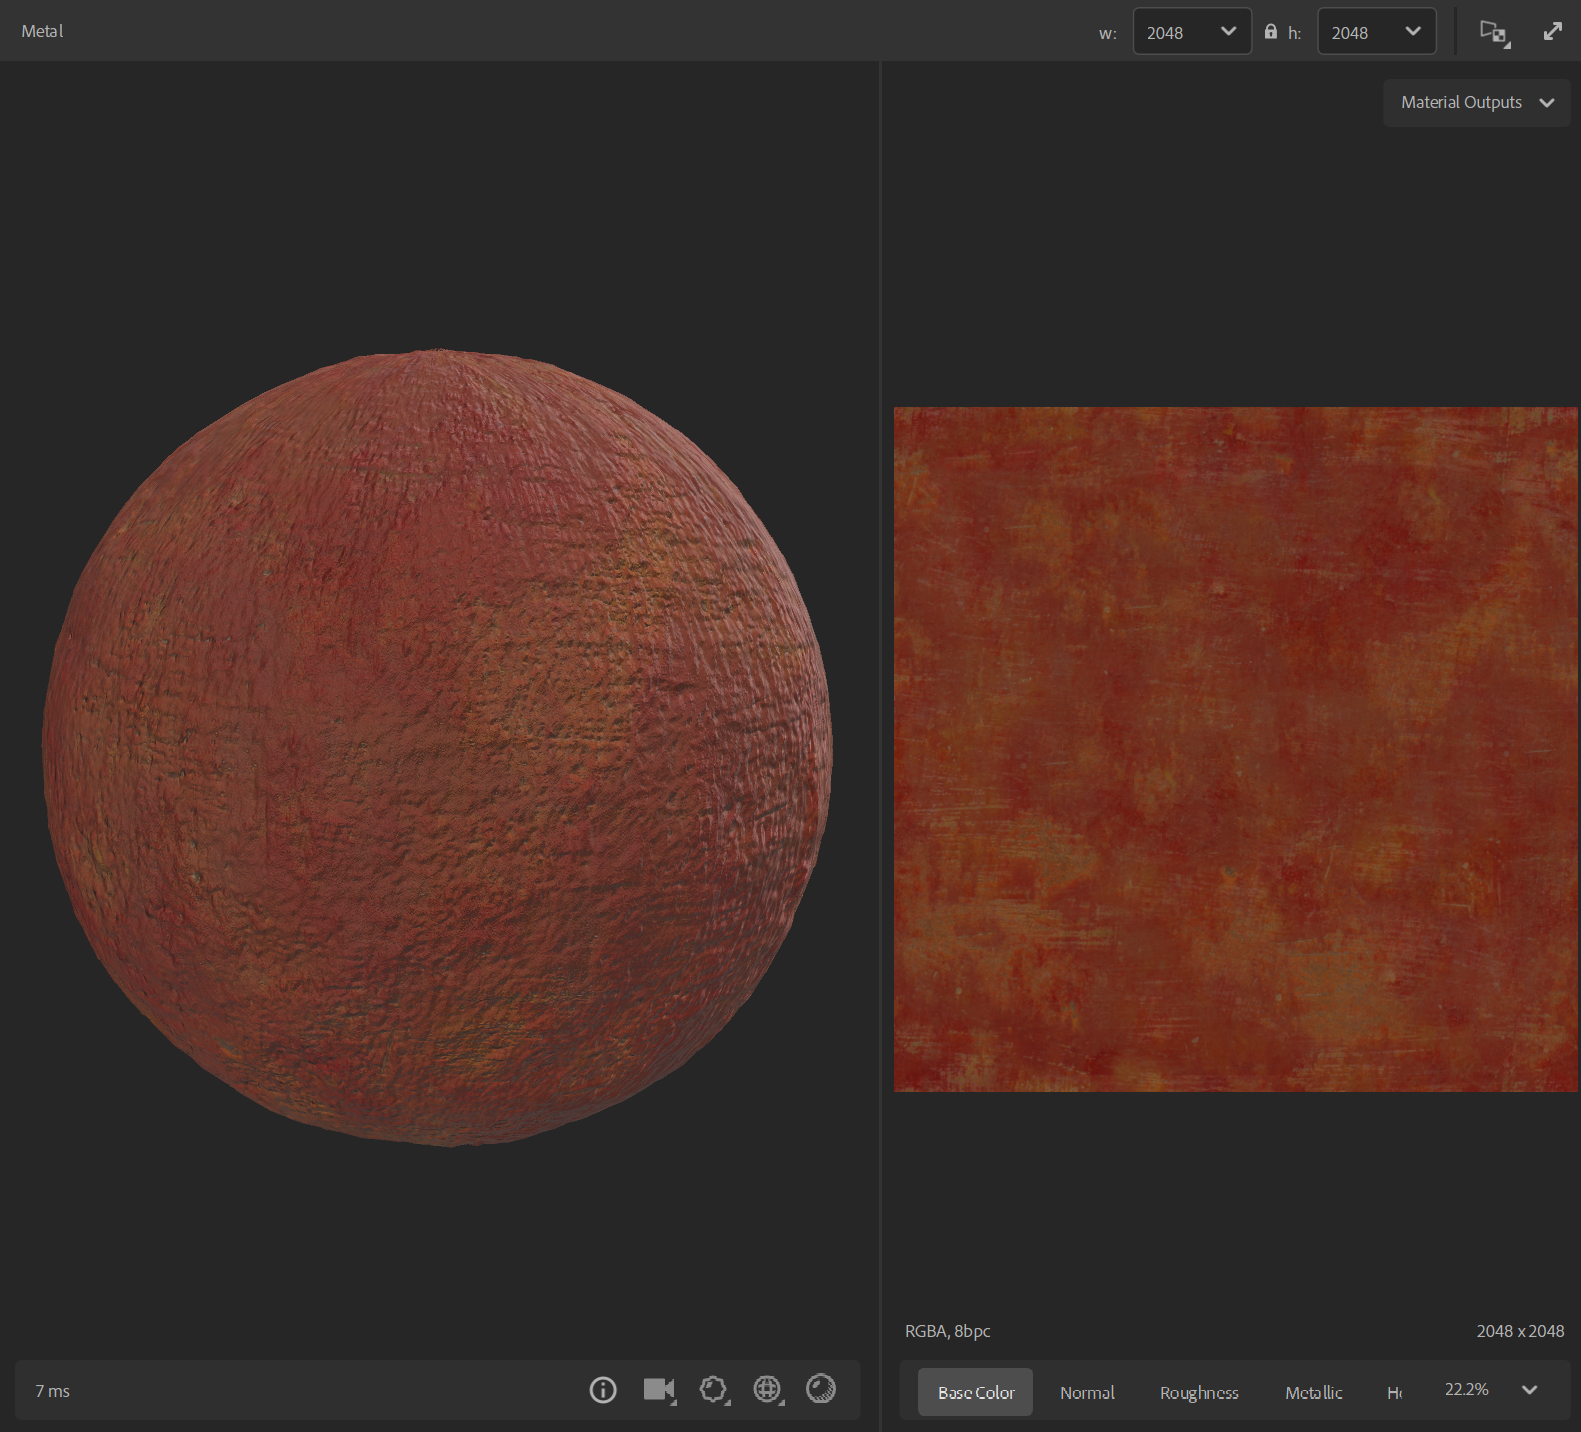Open the 3D mesh shape selector icon
Screen dimensions: 1581x1432
tap(713, 1390)
